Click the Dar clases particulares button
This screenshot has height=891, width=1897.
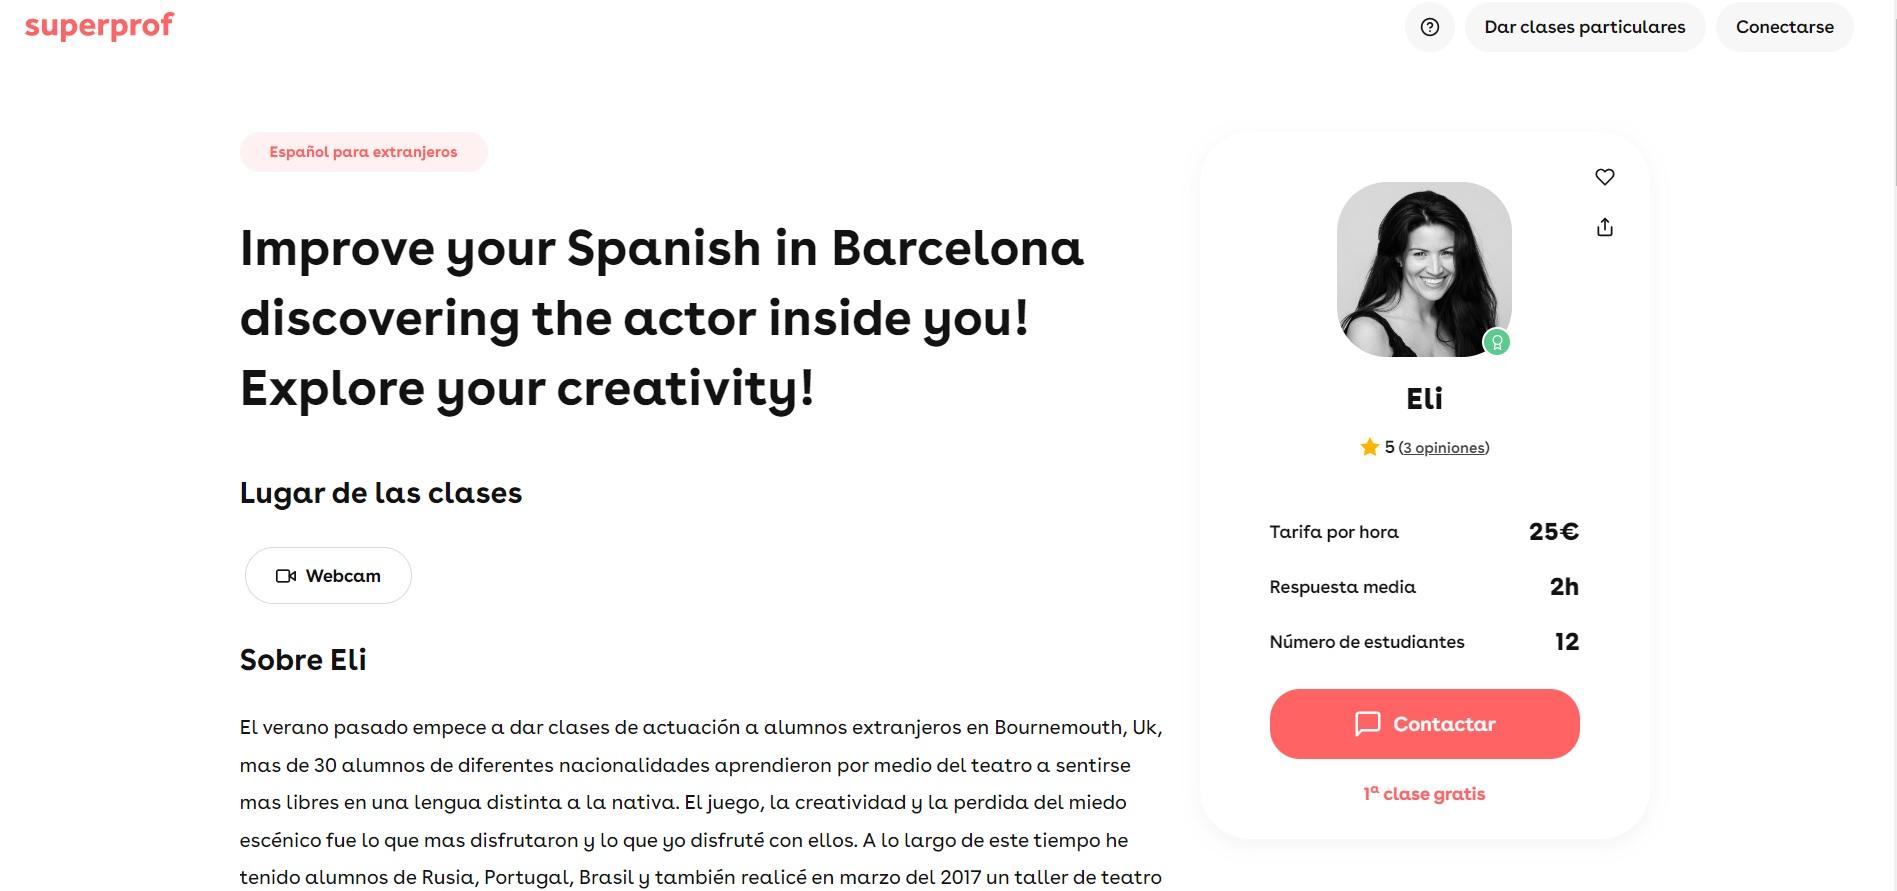pyautogui.click(x=1585, y=27)
